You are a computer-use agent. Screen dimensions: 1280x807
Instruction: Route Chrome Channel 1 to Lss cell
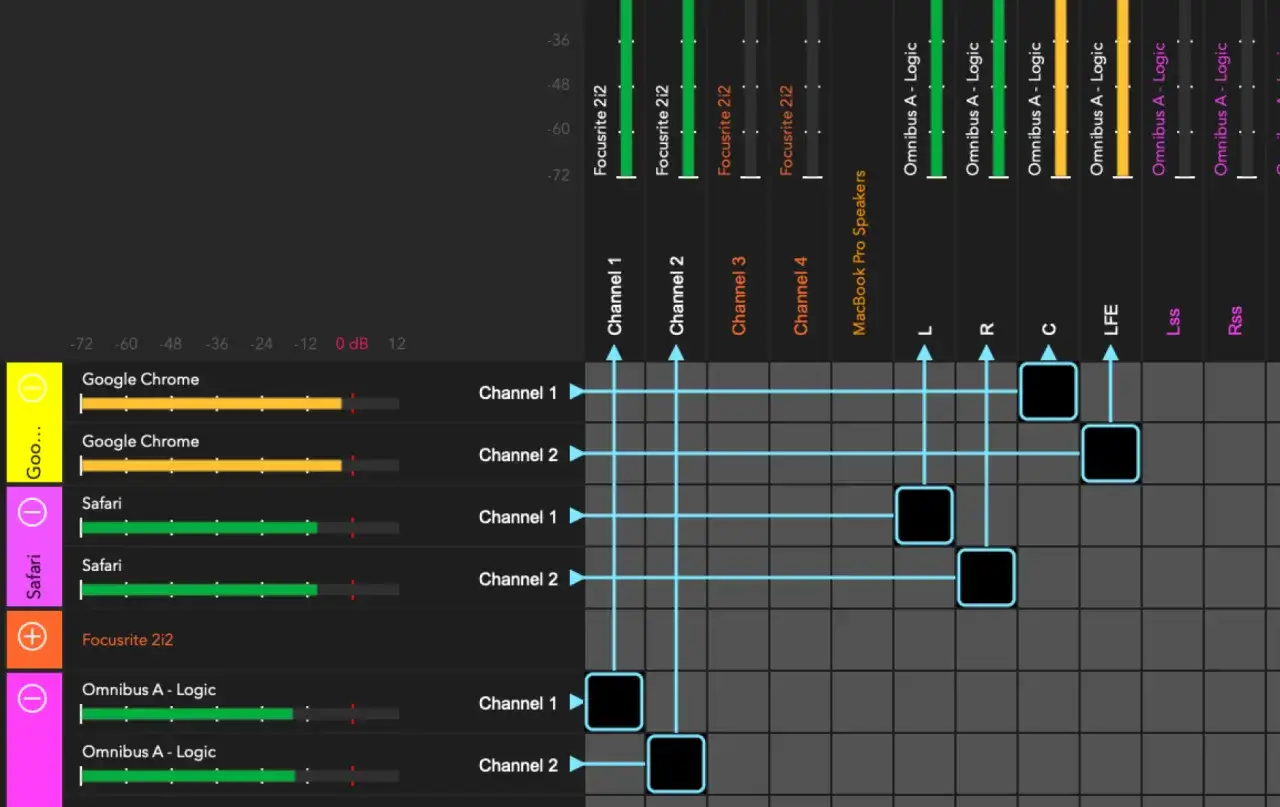point(1172,391)
